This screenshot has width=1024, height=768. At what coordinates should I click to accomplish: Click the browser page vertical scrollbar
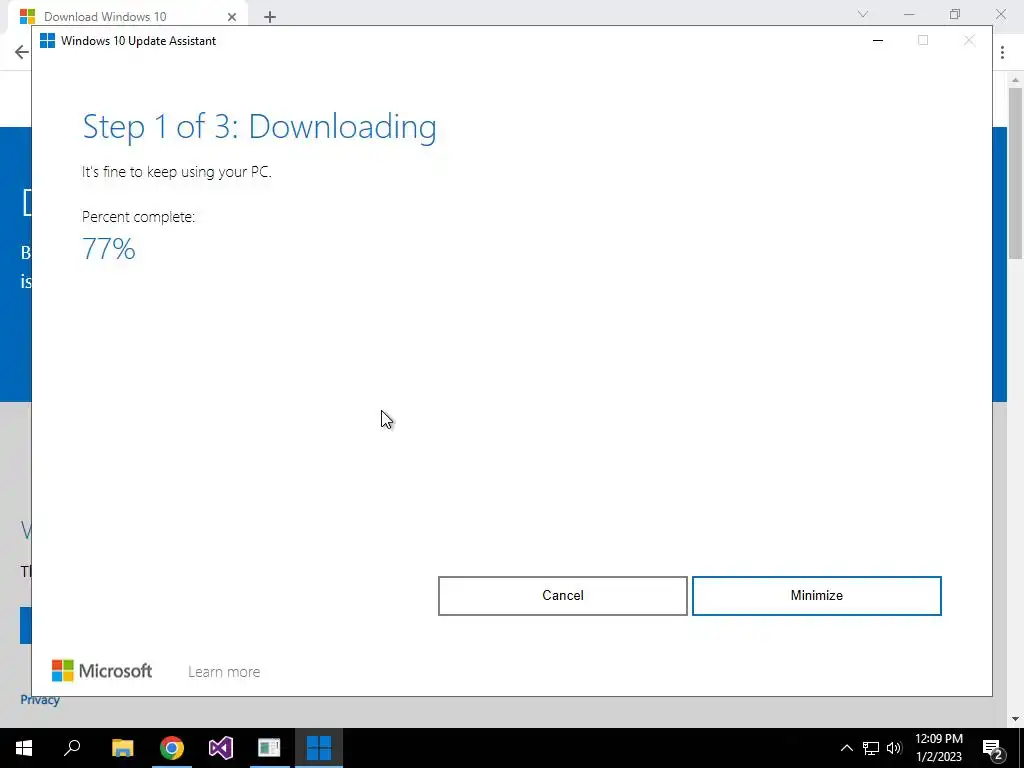click(1015, 173)
